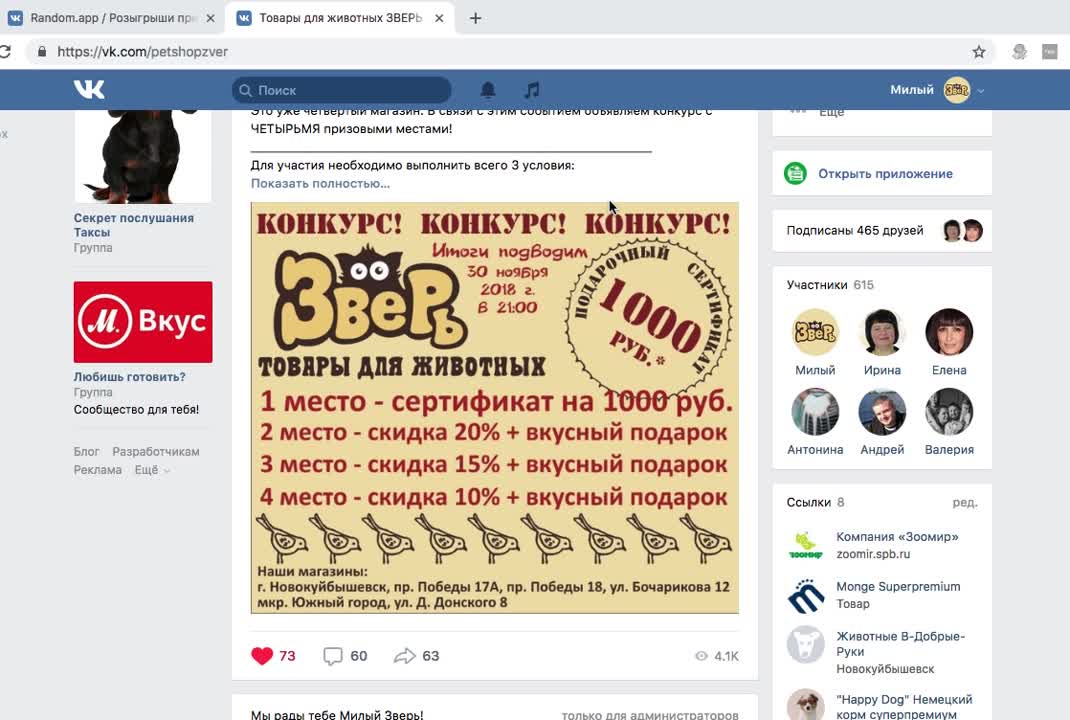Screen dimensions: 1070x720
Task: Open member Валерия avatar
Action: [949, 412]
